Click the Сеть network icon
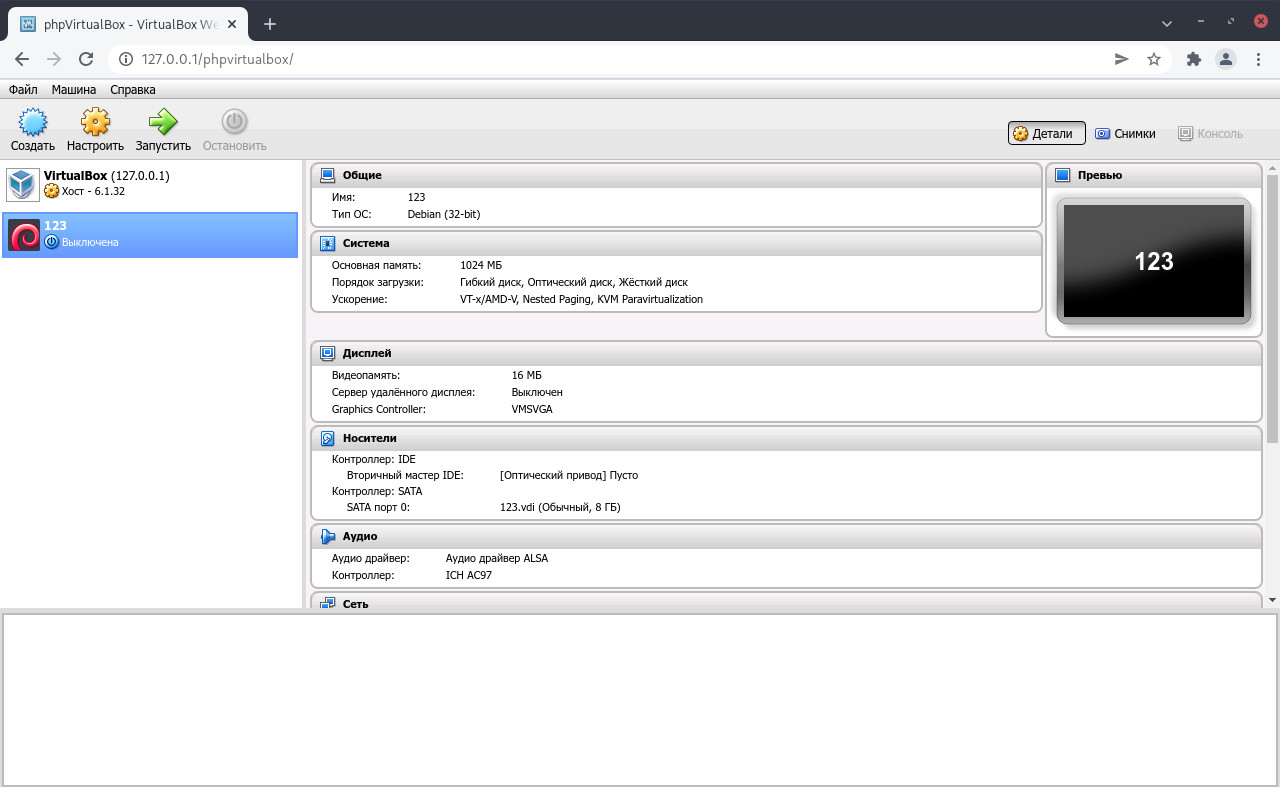The width and height of the screenshot is (1280, 787). coord(327,604)
